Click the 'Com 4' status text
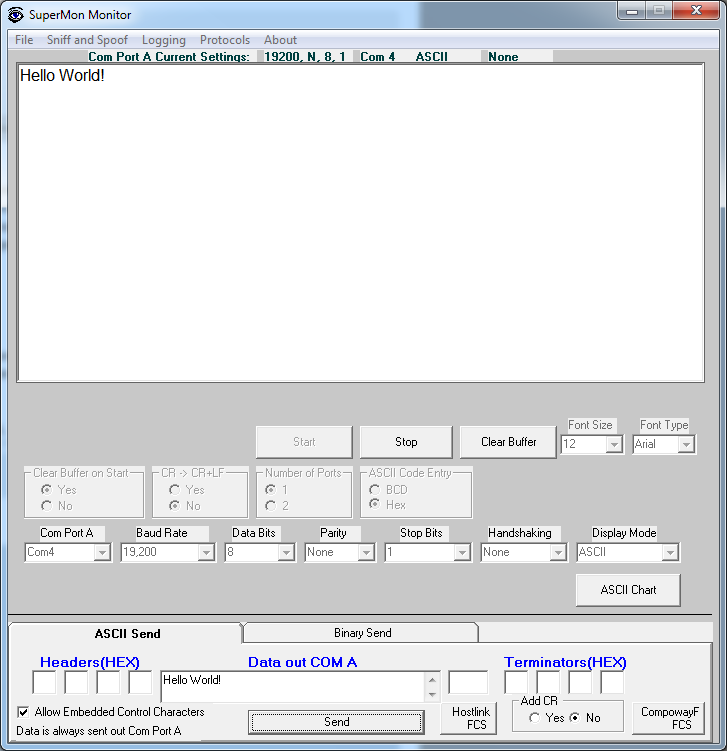Screen dimensions: 727x751 click(x=377, y=57)
